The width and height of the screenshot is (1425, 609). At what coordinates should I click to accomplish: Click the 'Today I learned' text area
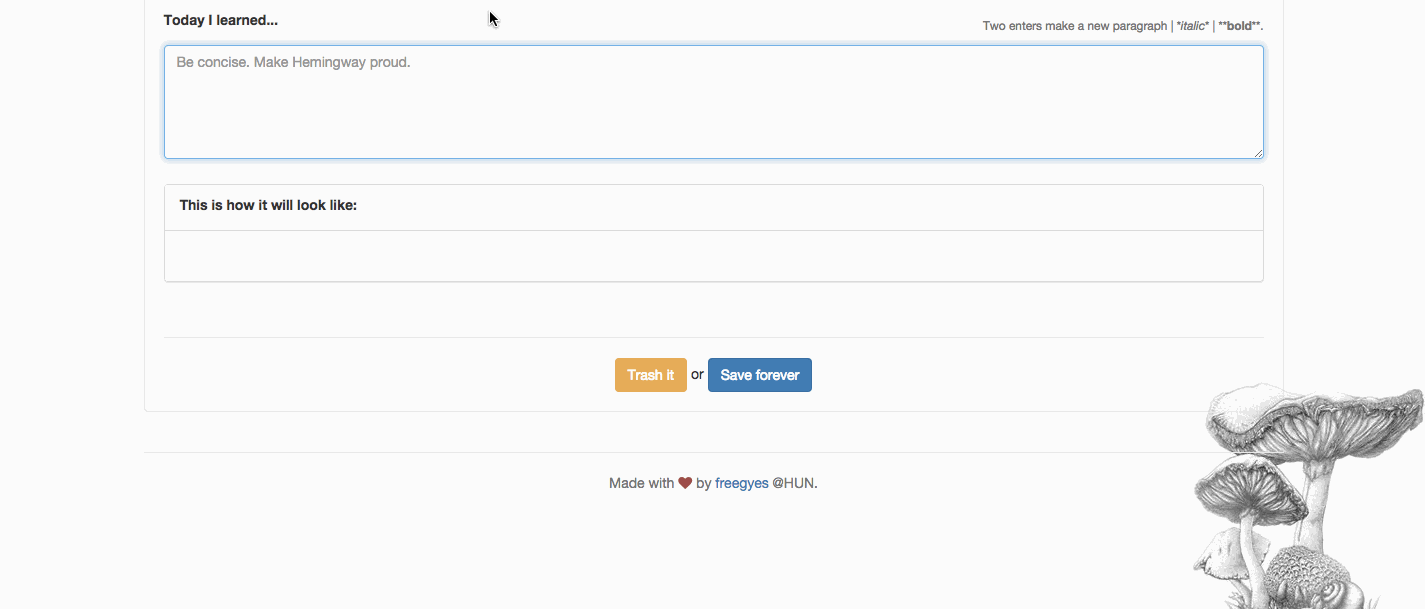(713, 102)
